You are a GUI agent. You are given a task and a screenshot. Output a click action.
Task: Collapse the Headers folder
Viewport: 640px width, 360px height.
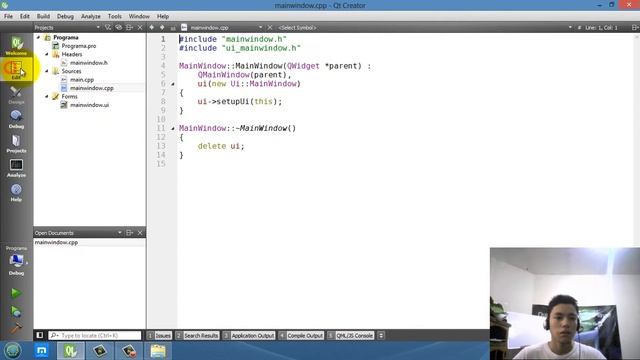click(47, 54)
